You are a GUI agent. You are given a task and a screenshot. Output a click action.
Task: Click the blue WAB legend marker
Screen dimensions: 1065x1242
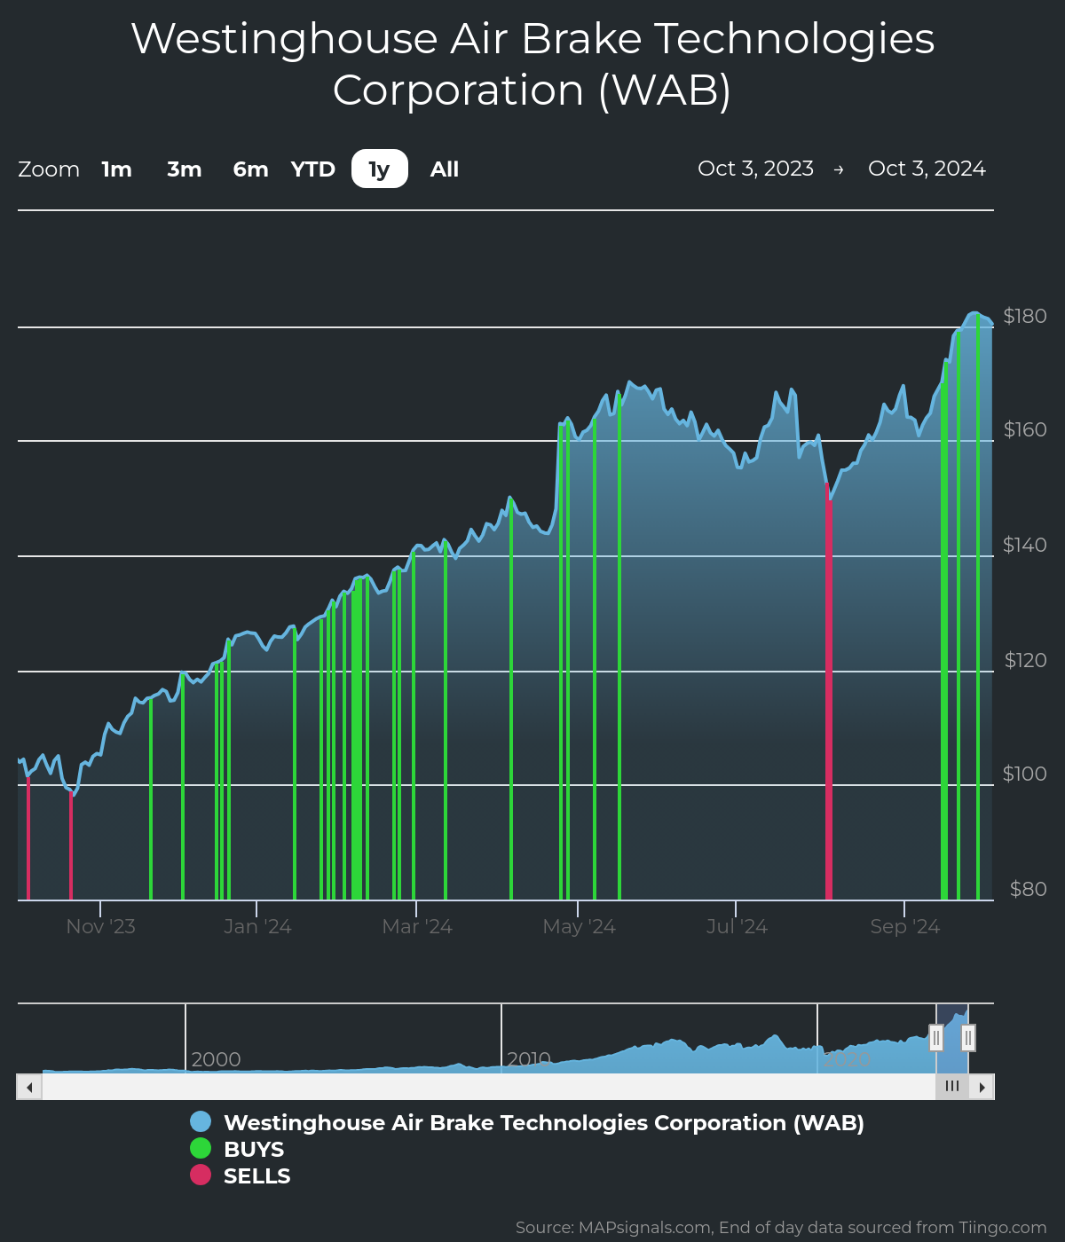pyautogui.click(x=201, y=1122)
